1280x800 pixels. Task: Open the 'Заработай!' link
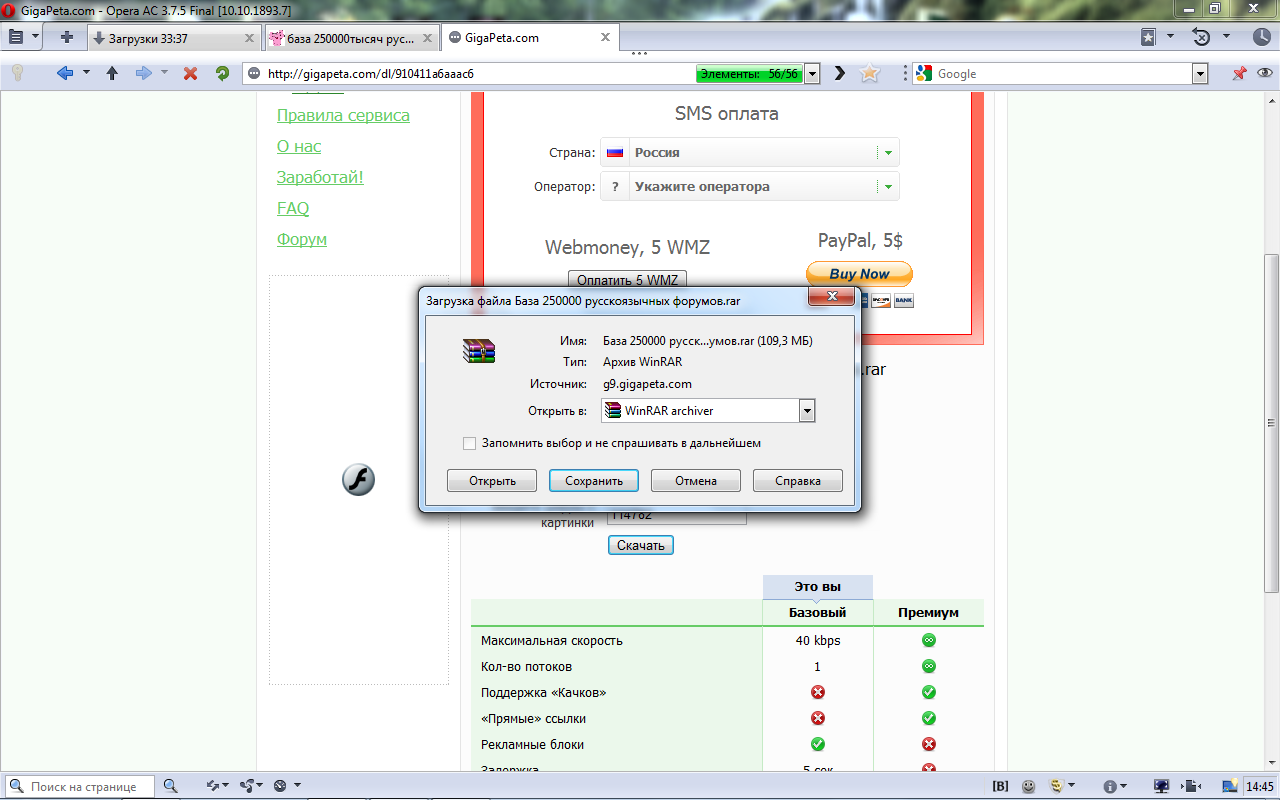320,177
